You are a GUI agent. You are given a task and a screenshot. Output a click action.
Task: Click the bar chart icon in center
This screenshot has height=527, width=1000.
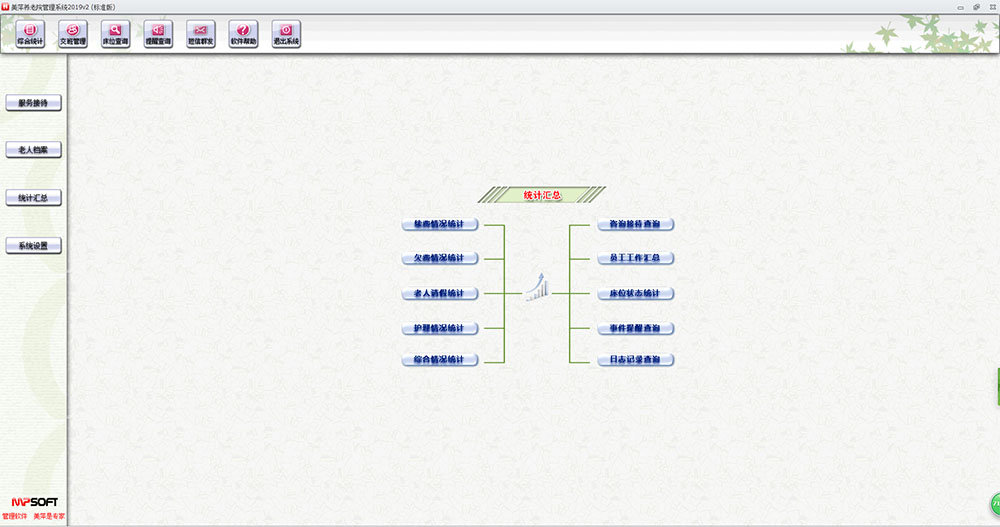[x=538, y=290]
